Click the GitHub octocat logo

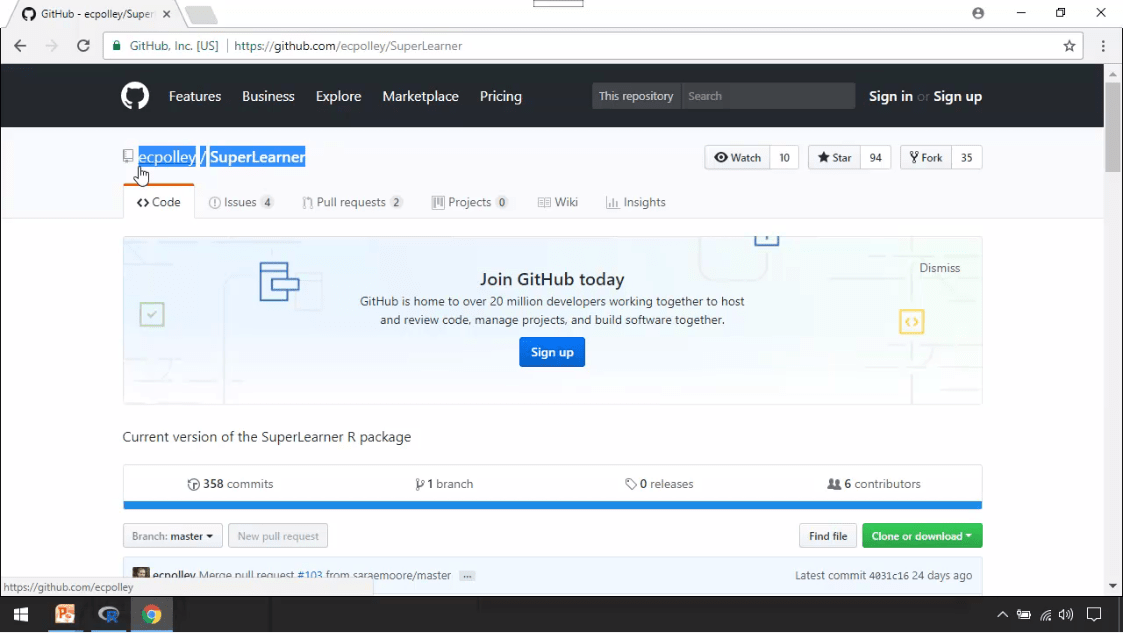coord(135,96)
